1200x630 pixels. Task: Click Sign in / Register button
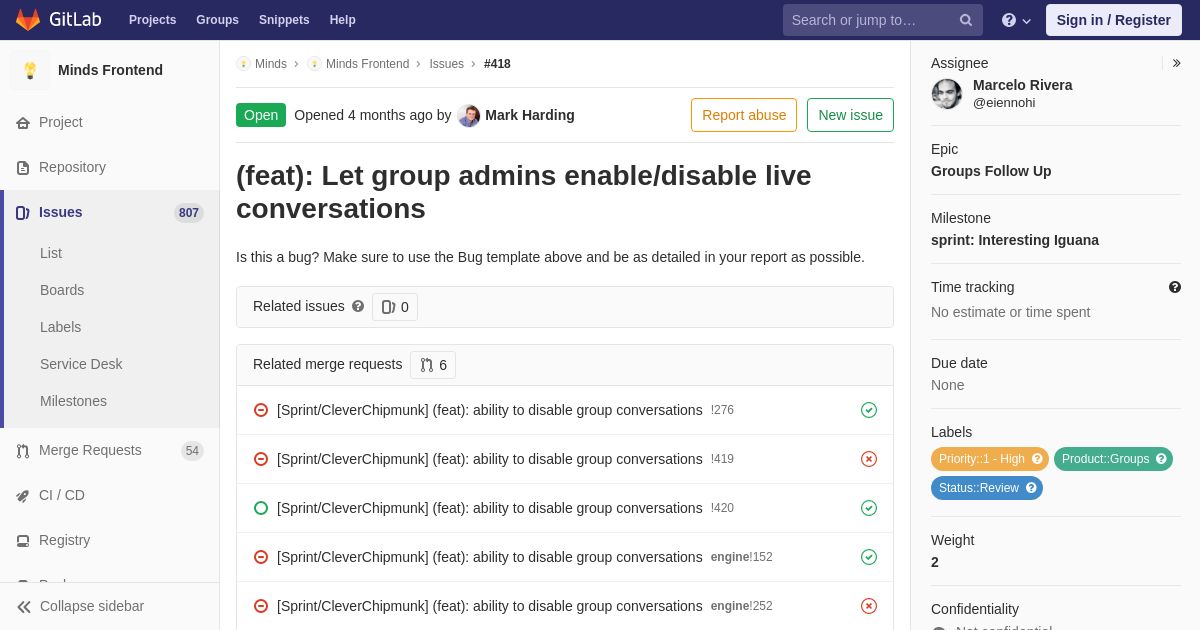(1113, 20)
